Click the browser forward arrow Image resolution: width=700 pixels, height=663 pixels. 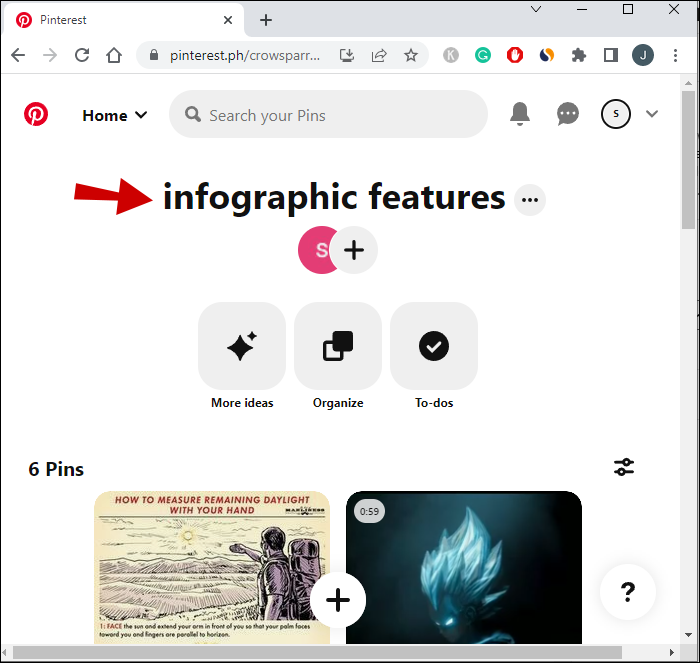pos(50,55)
